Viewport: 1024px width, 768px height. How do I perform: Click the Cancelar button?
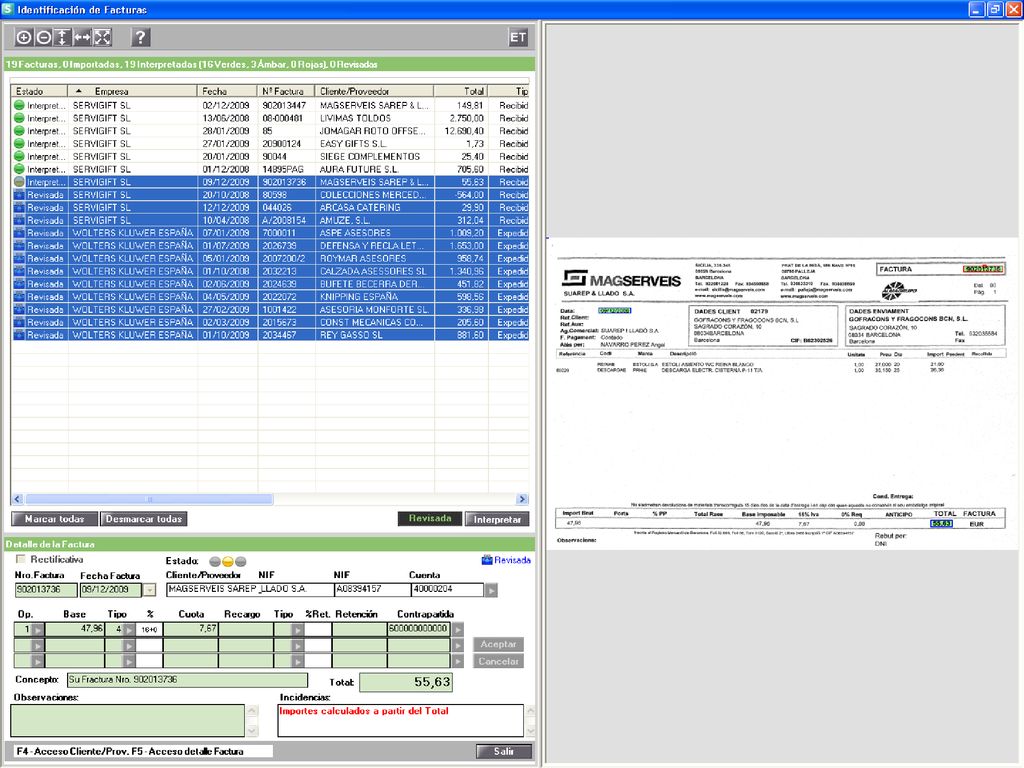[x=498, y=662]
